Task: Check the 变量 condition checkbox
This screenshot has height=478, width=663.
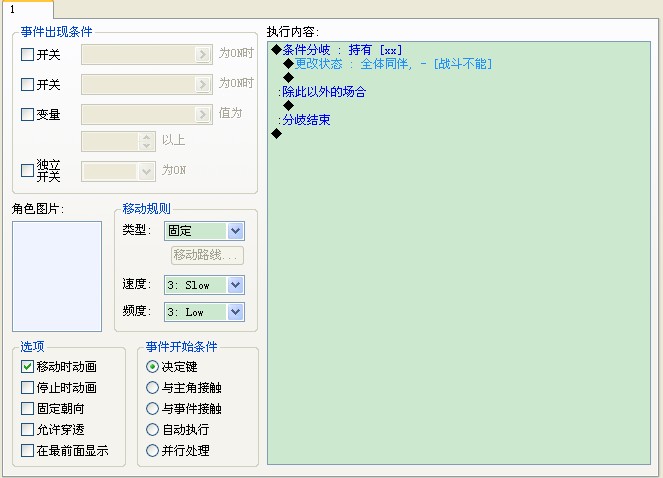Action: click(27, 114)
